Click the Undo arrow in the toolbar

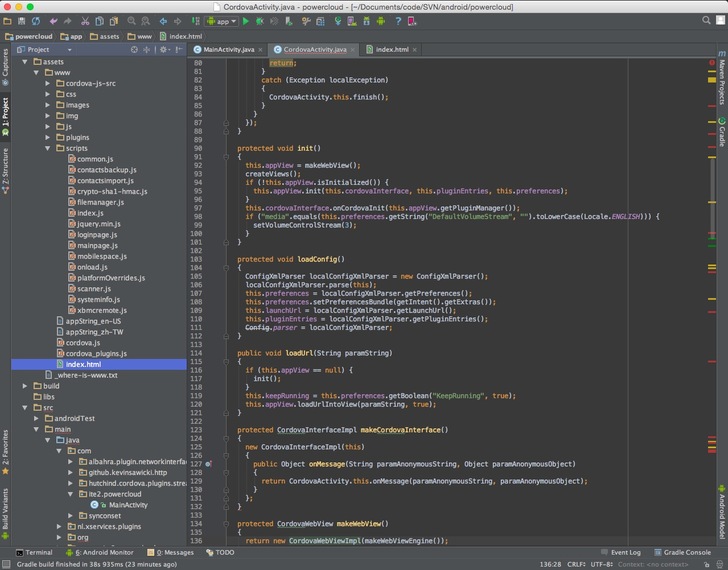coord(54,20)
